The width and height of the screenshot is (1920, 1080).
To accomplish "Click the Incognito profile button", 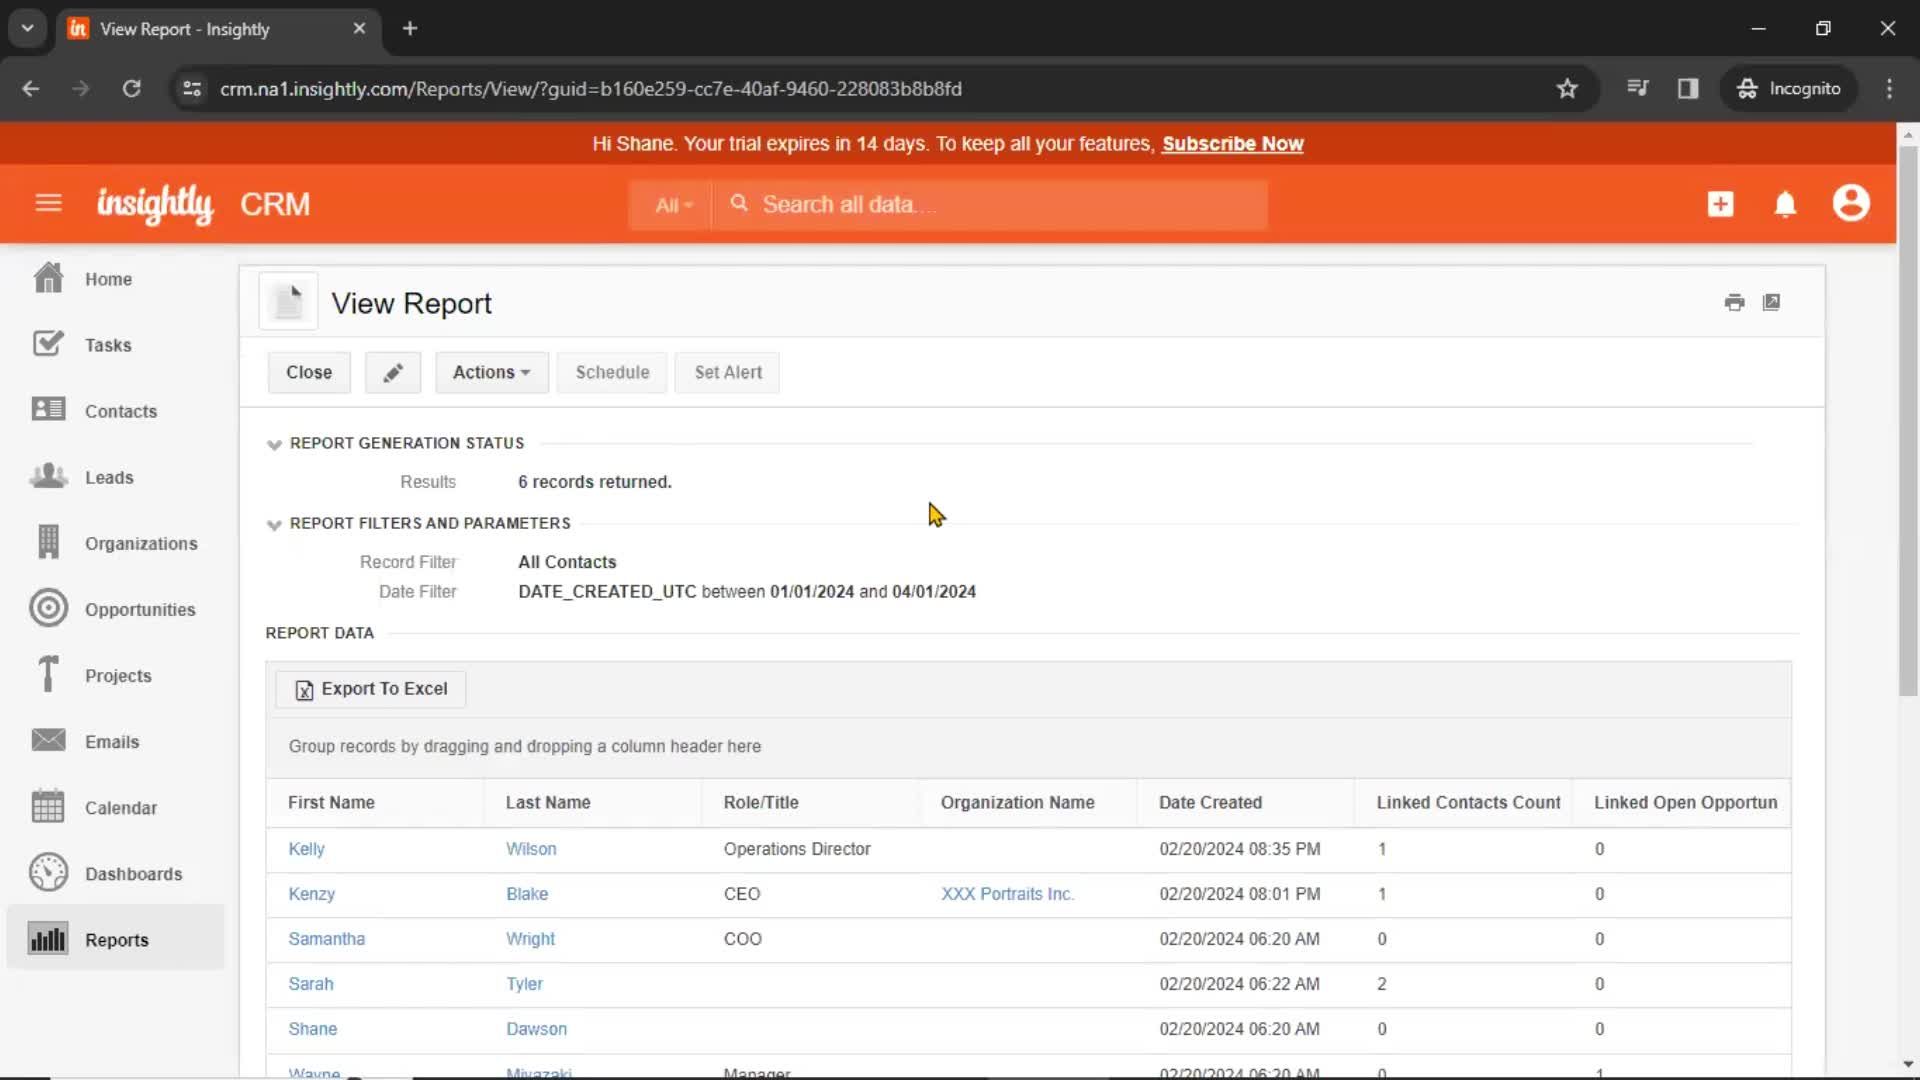I will point(1788,88).
